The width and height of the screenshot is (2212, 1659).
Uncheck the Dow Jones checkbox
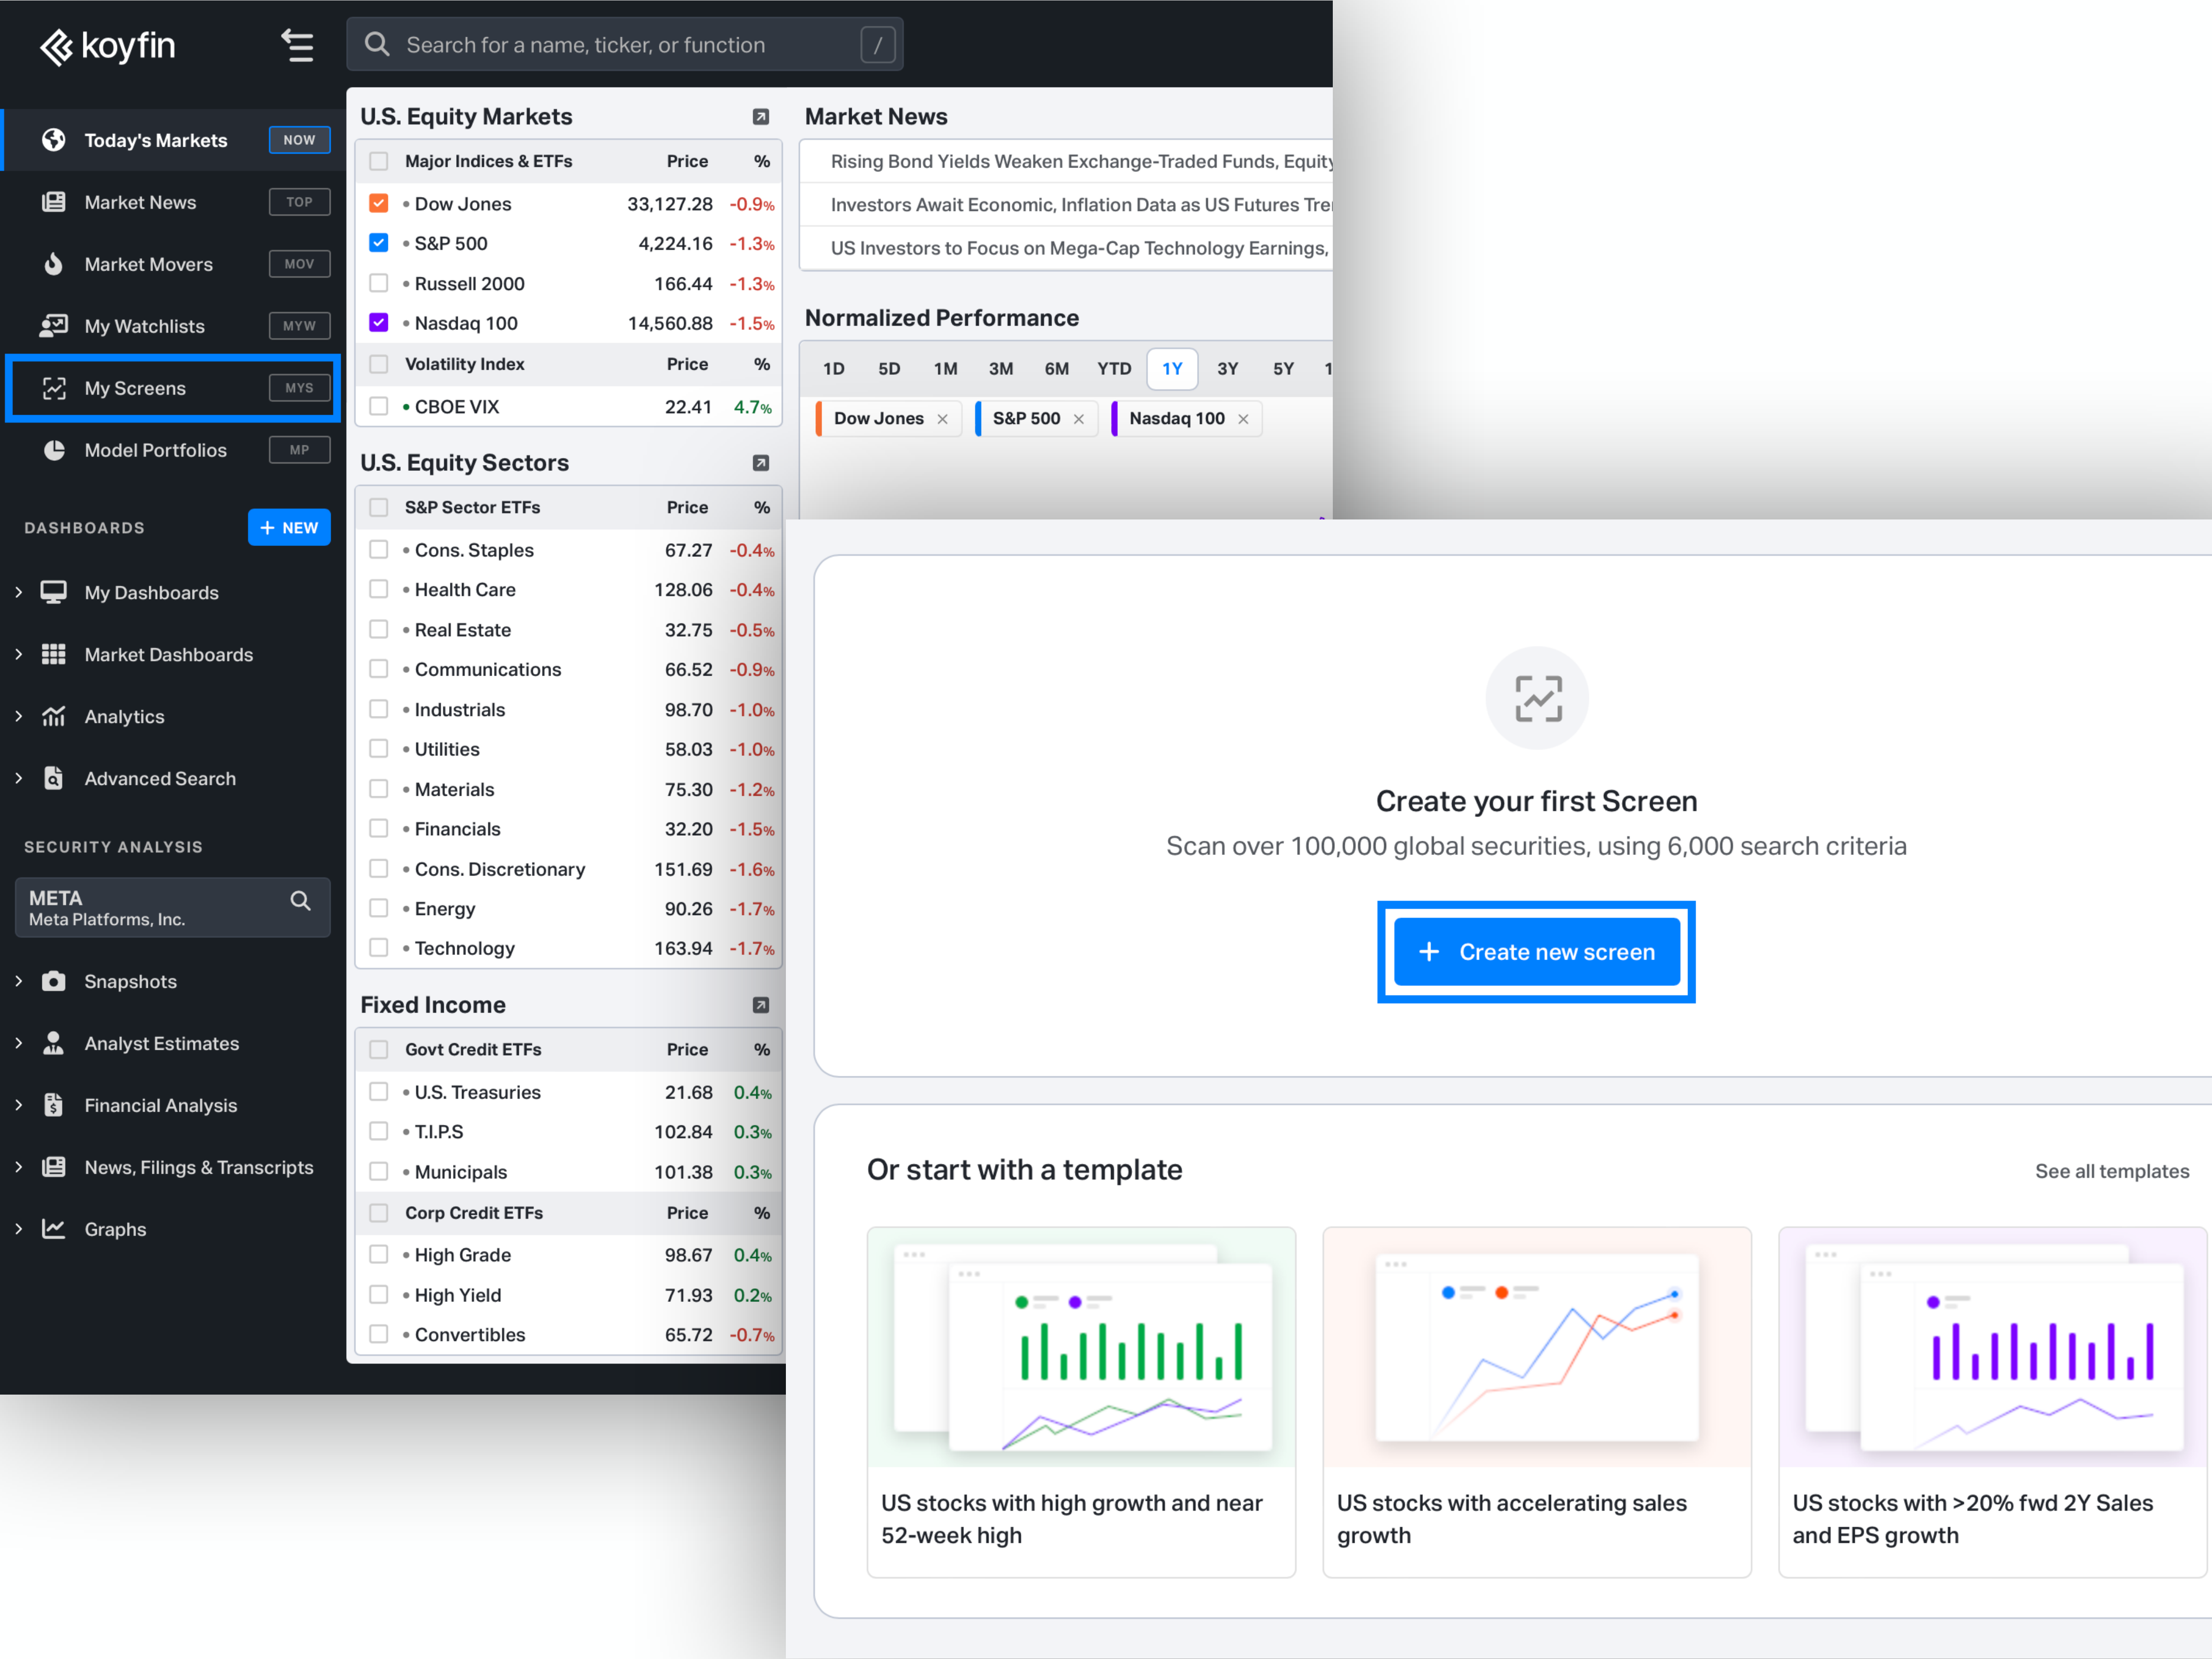coord(379,203)
